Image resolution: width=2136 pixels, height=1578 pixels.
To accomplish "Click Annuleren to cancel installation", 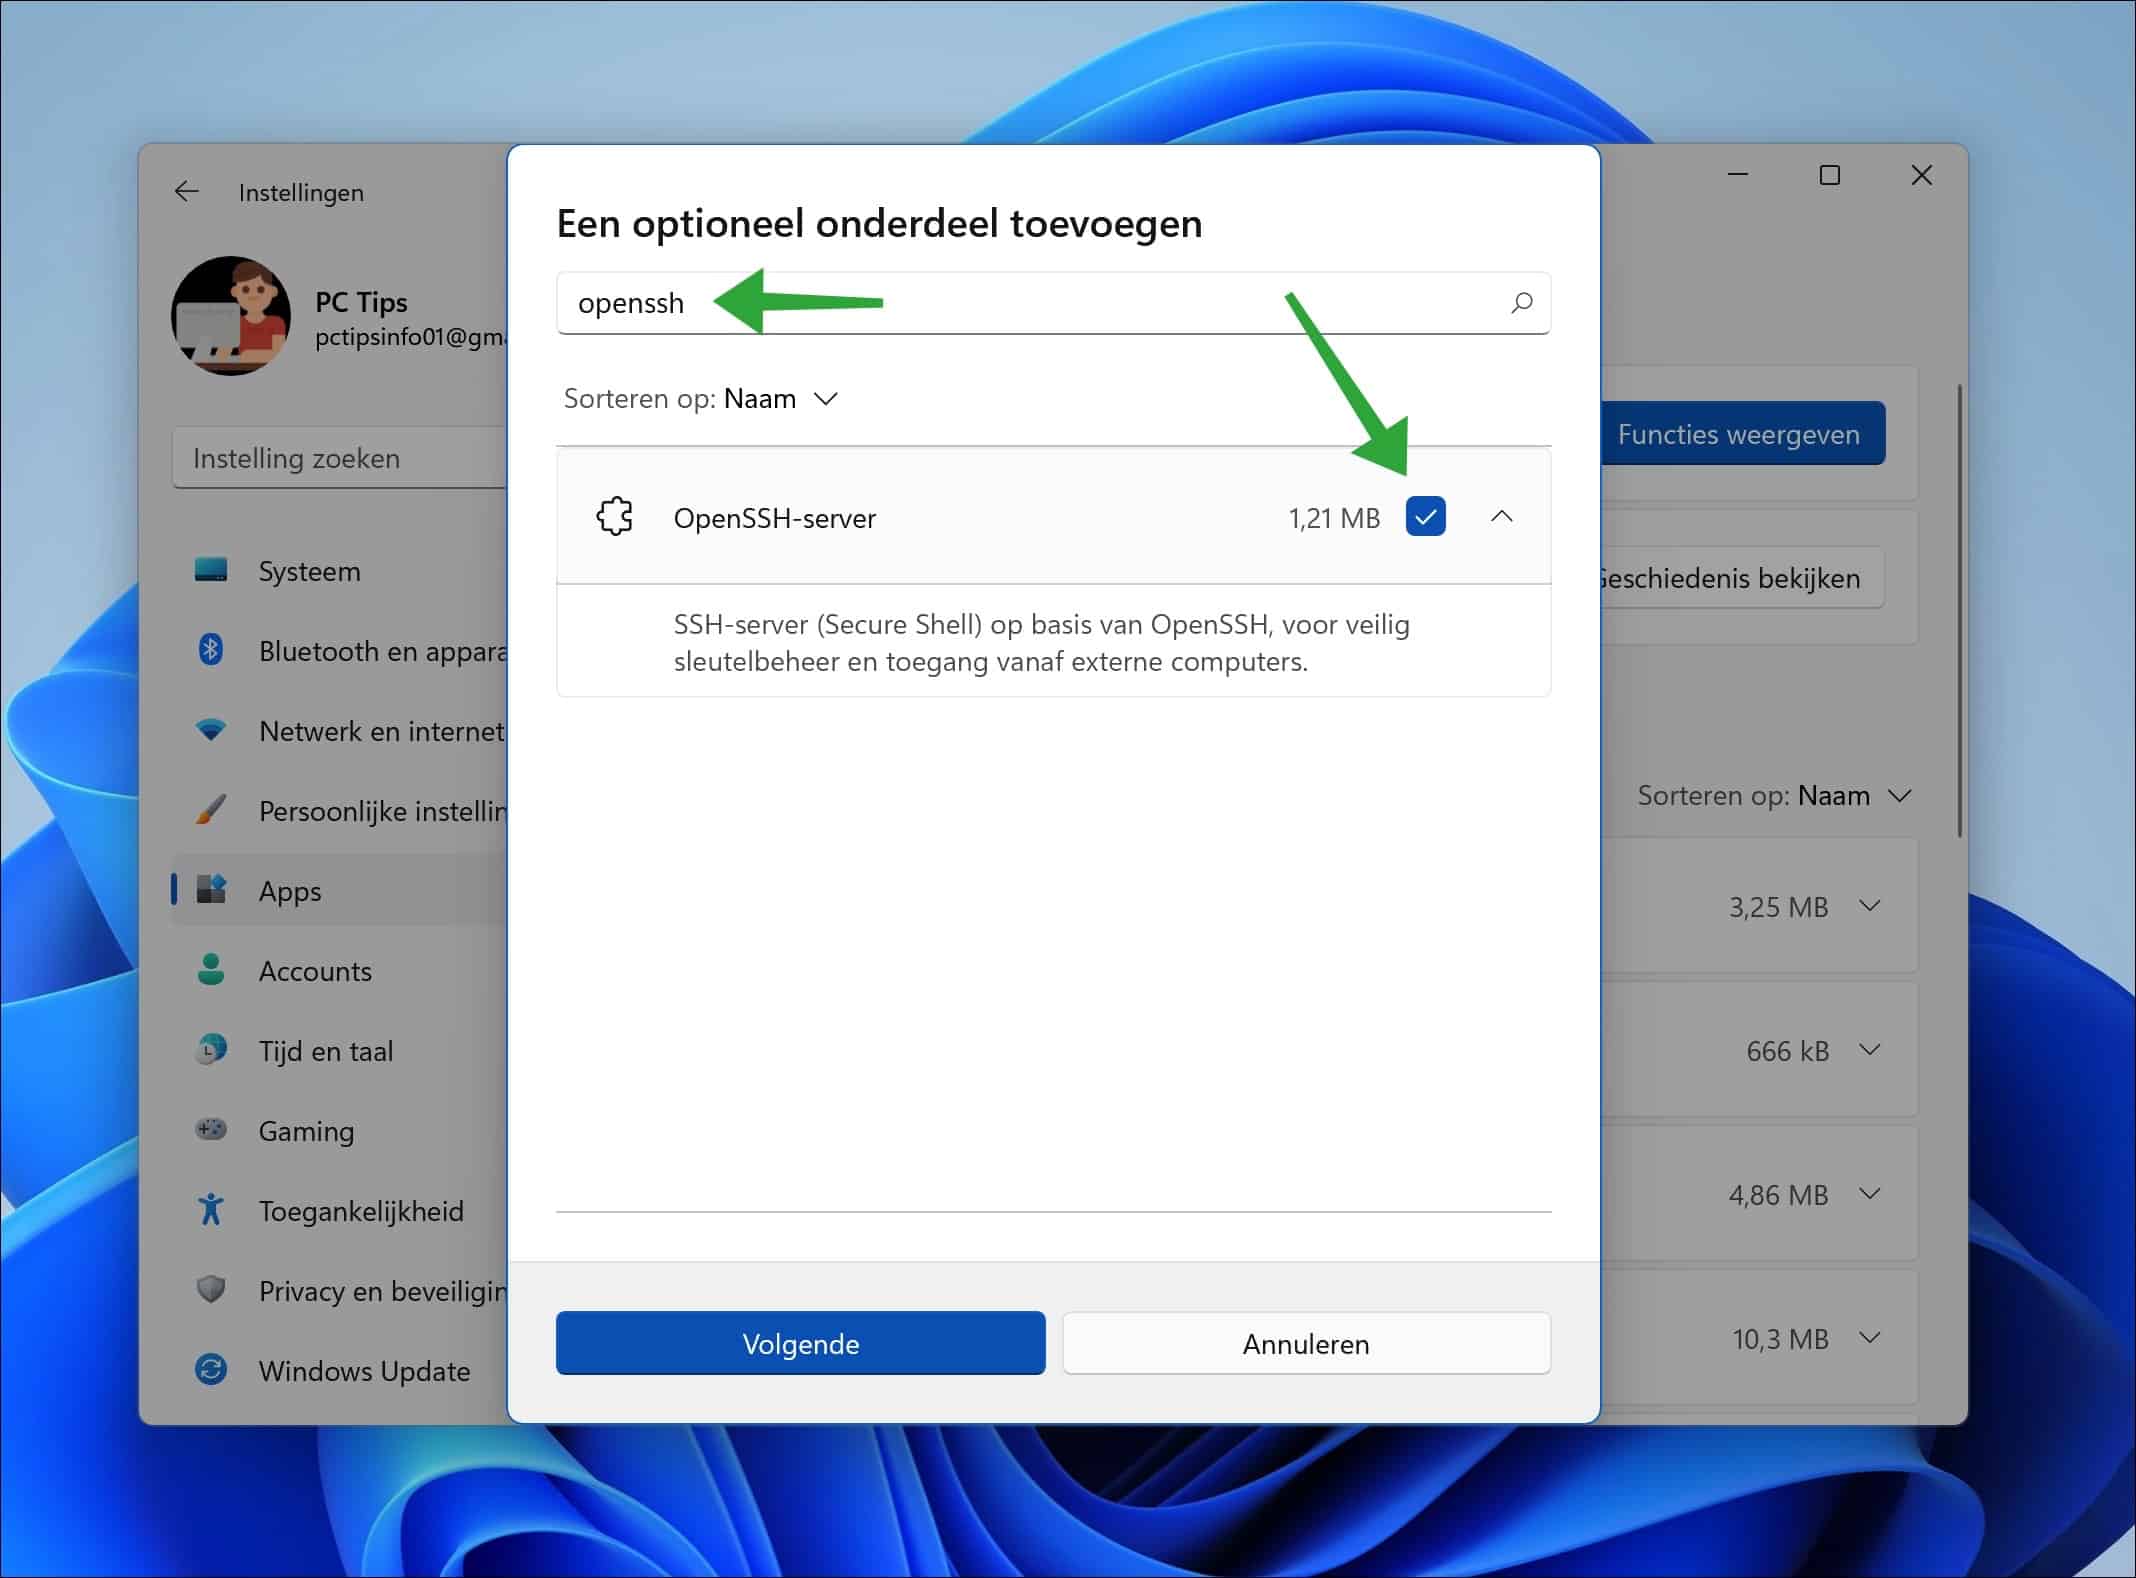I will 1305,1343.
